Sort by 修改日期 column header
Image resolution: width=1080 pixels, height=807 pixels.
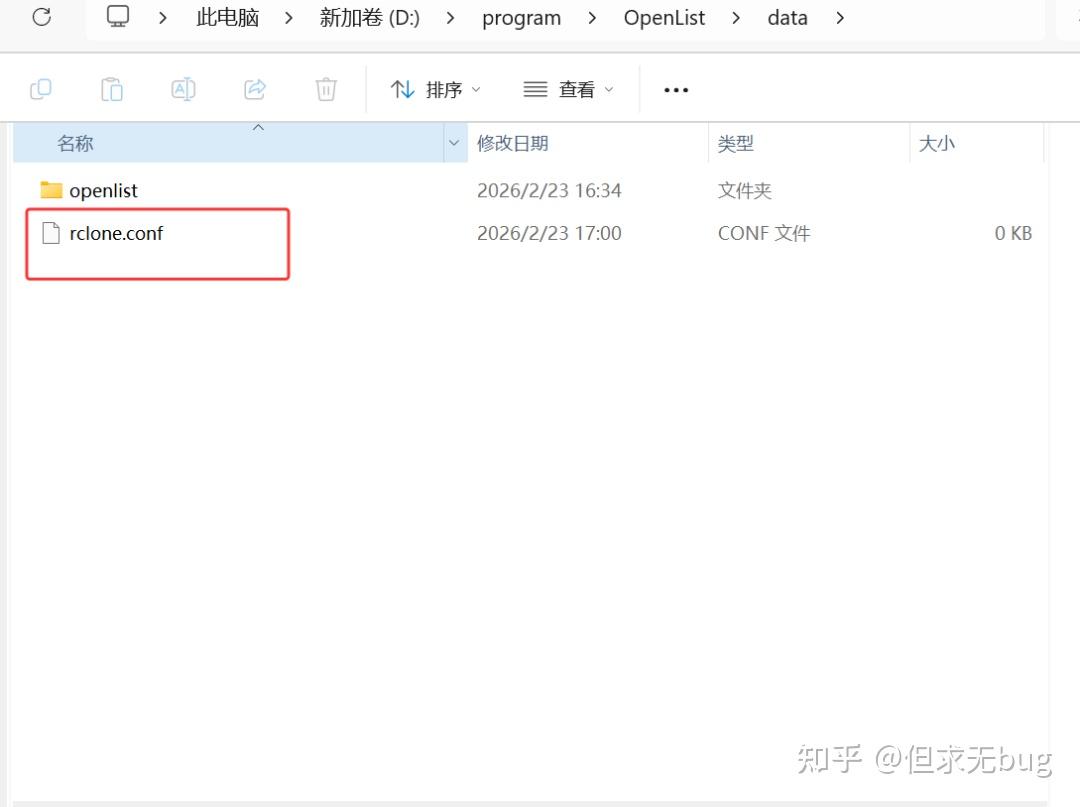pyautogui.click(x=512, y=143)
